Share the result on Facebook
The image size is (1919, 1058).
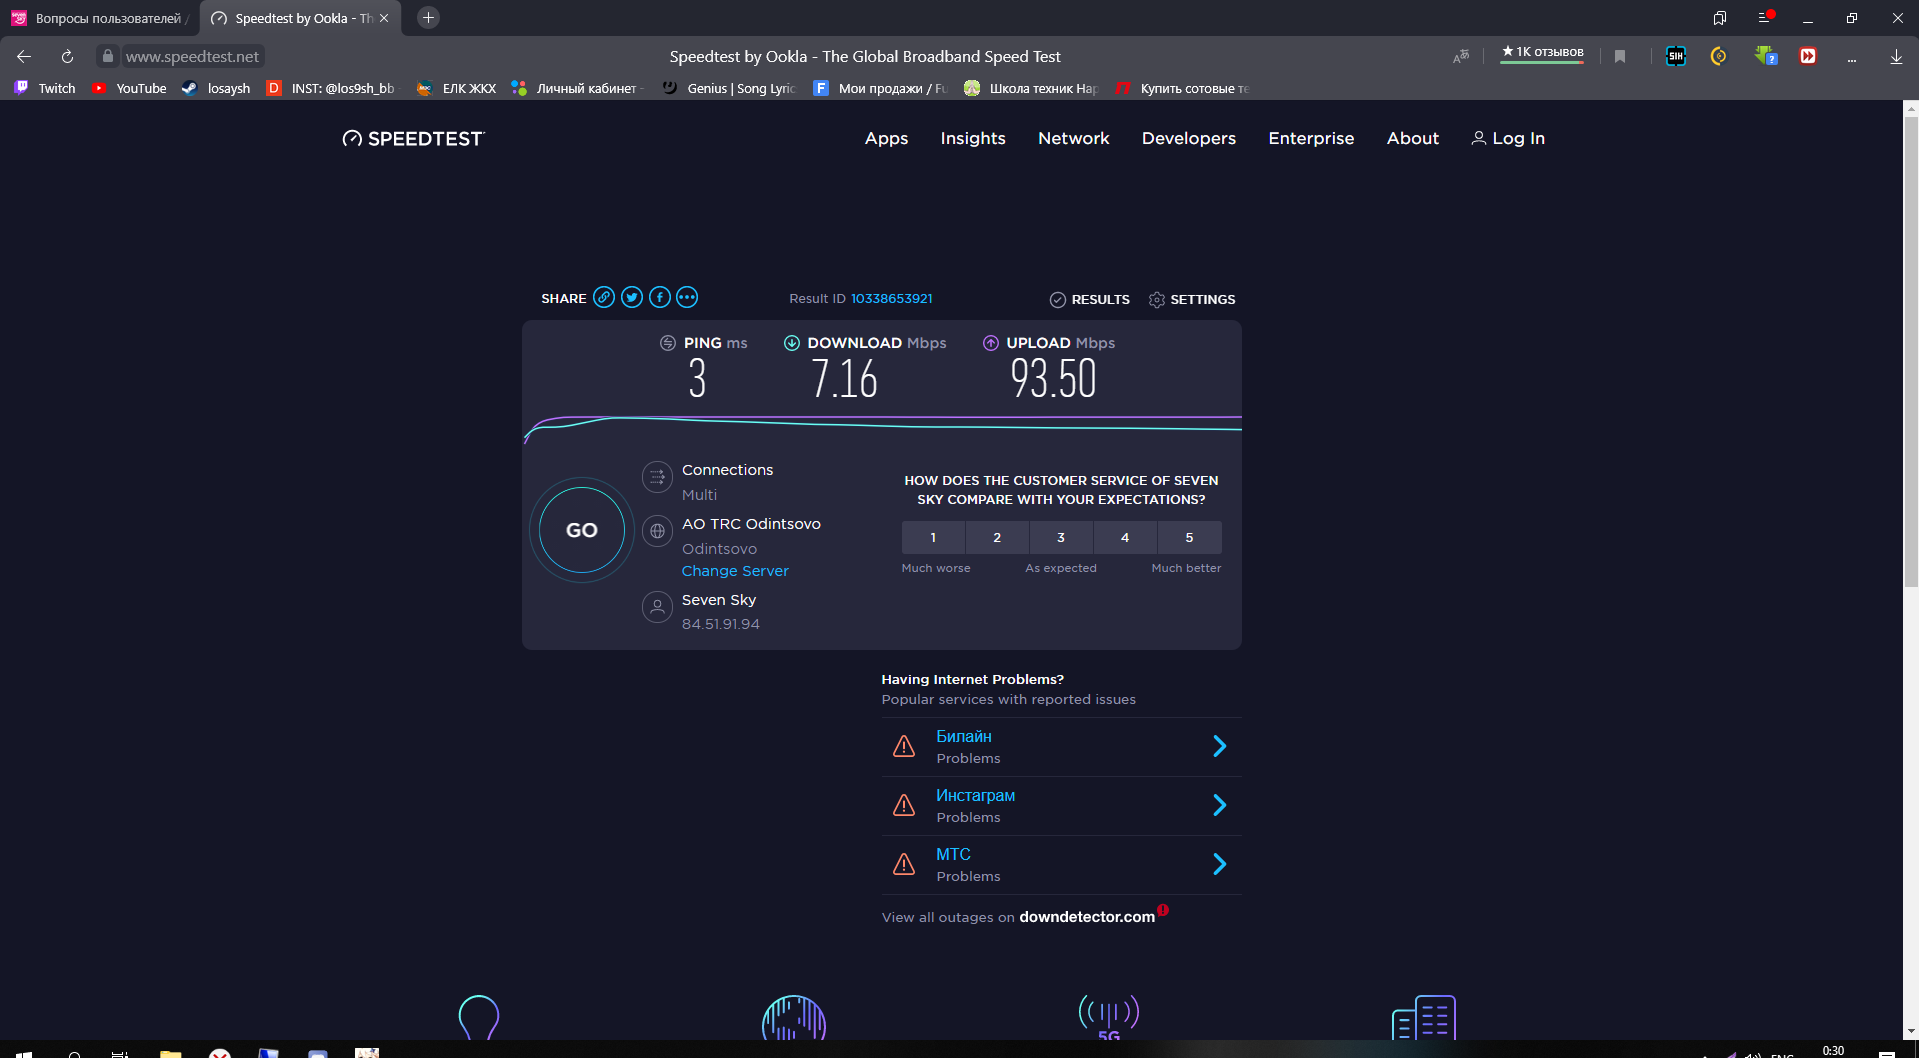(660, 297)
